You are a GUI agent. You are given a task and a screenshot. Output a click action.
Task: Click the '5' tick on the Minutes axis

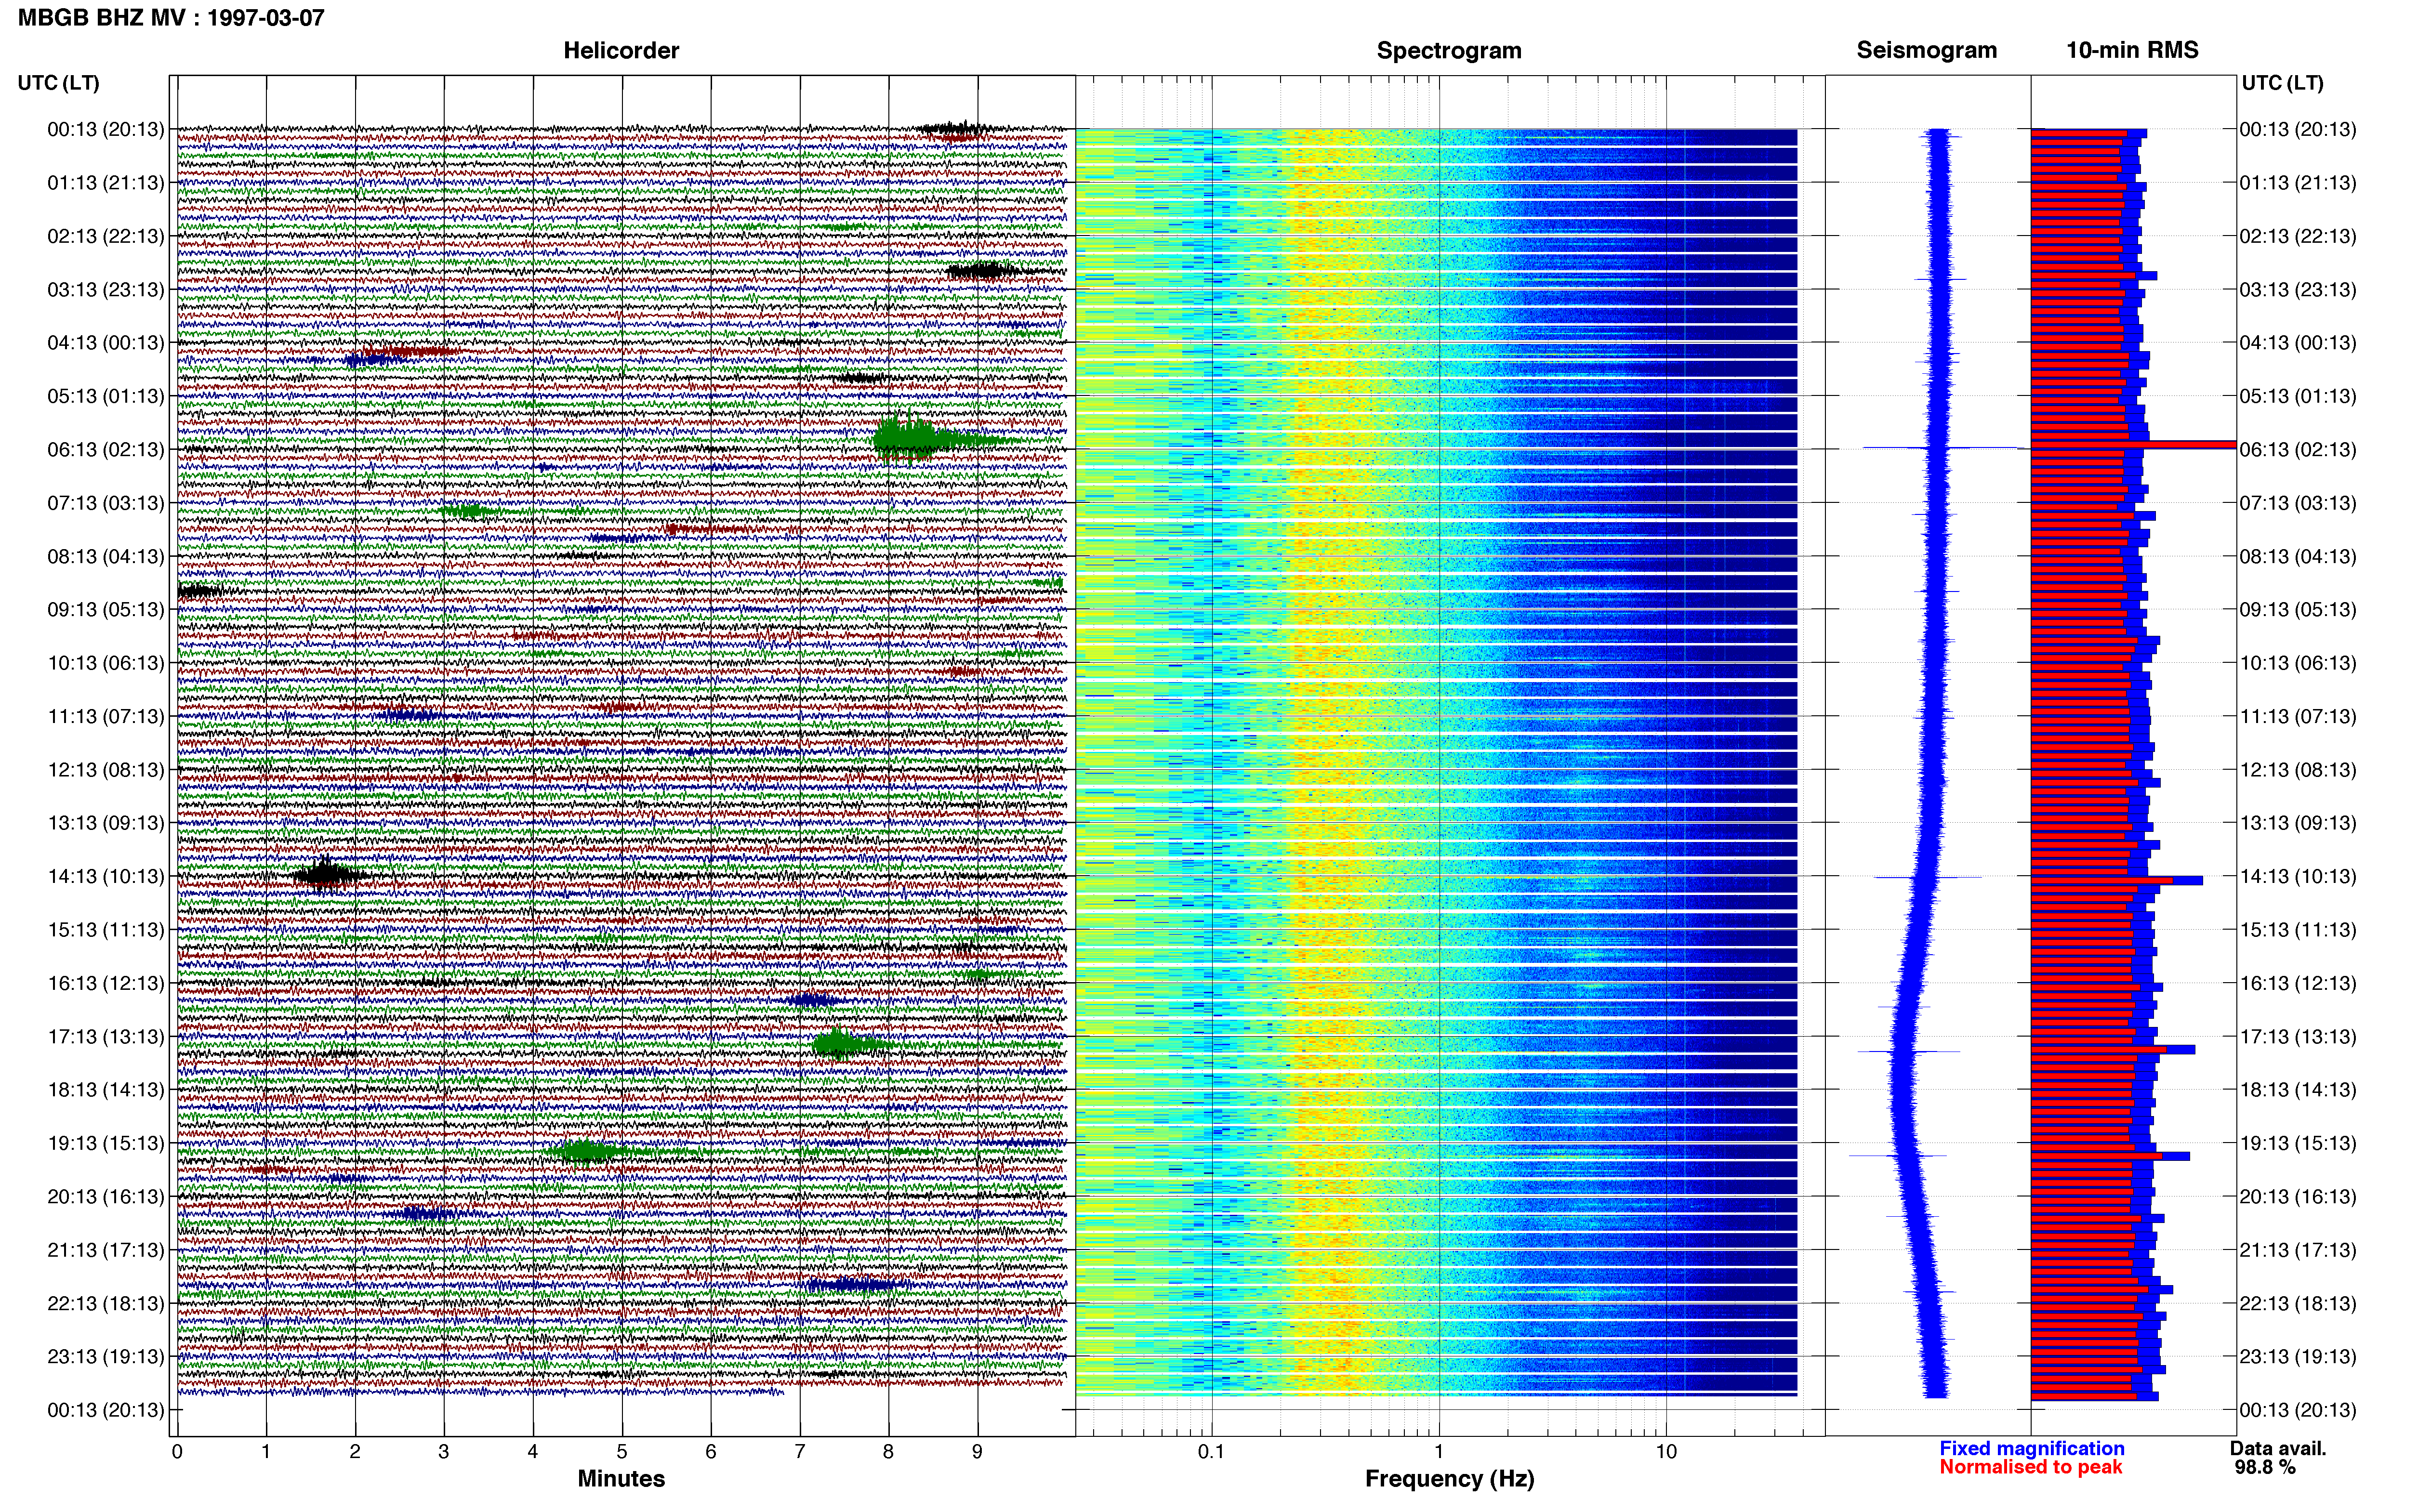pyautogui.click(x=622, y=1452)
